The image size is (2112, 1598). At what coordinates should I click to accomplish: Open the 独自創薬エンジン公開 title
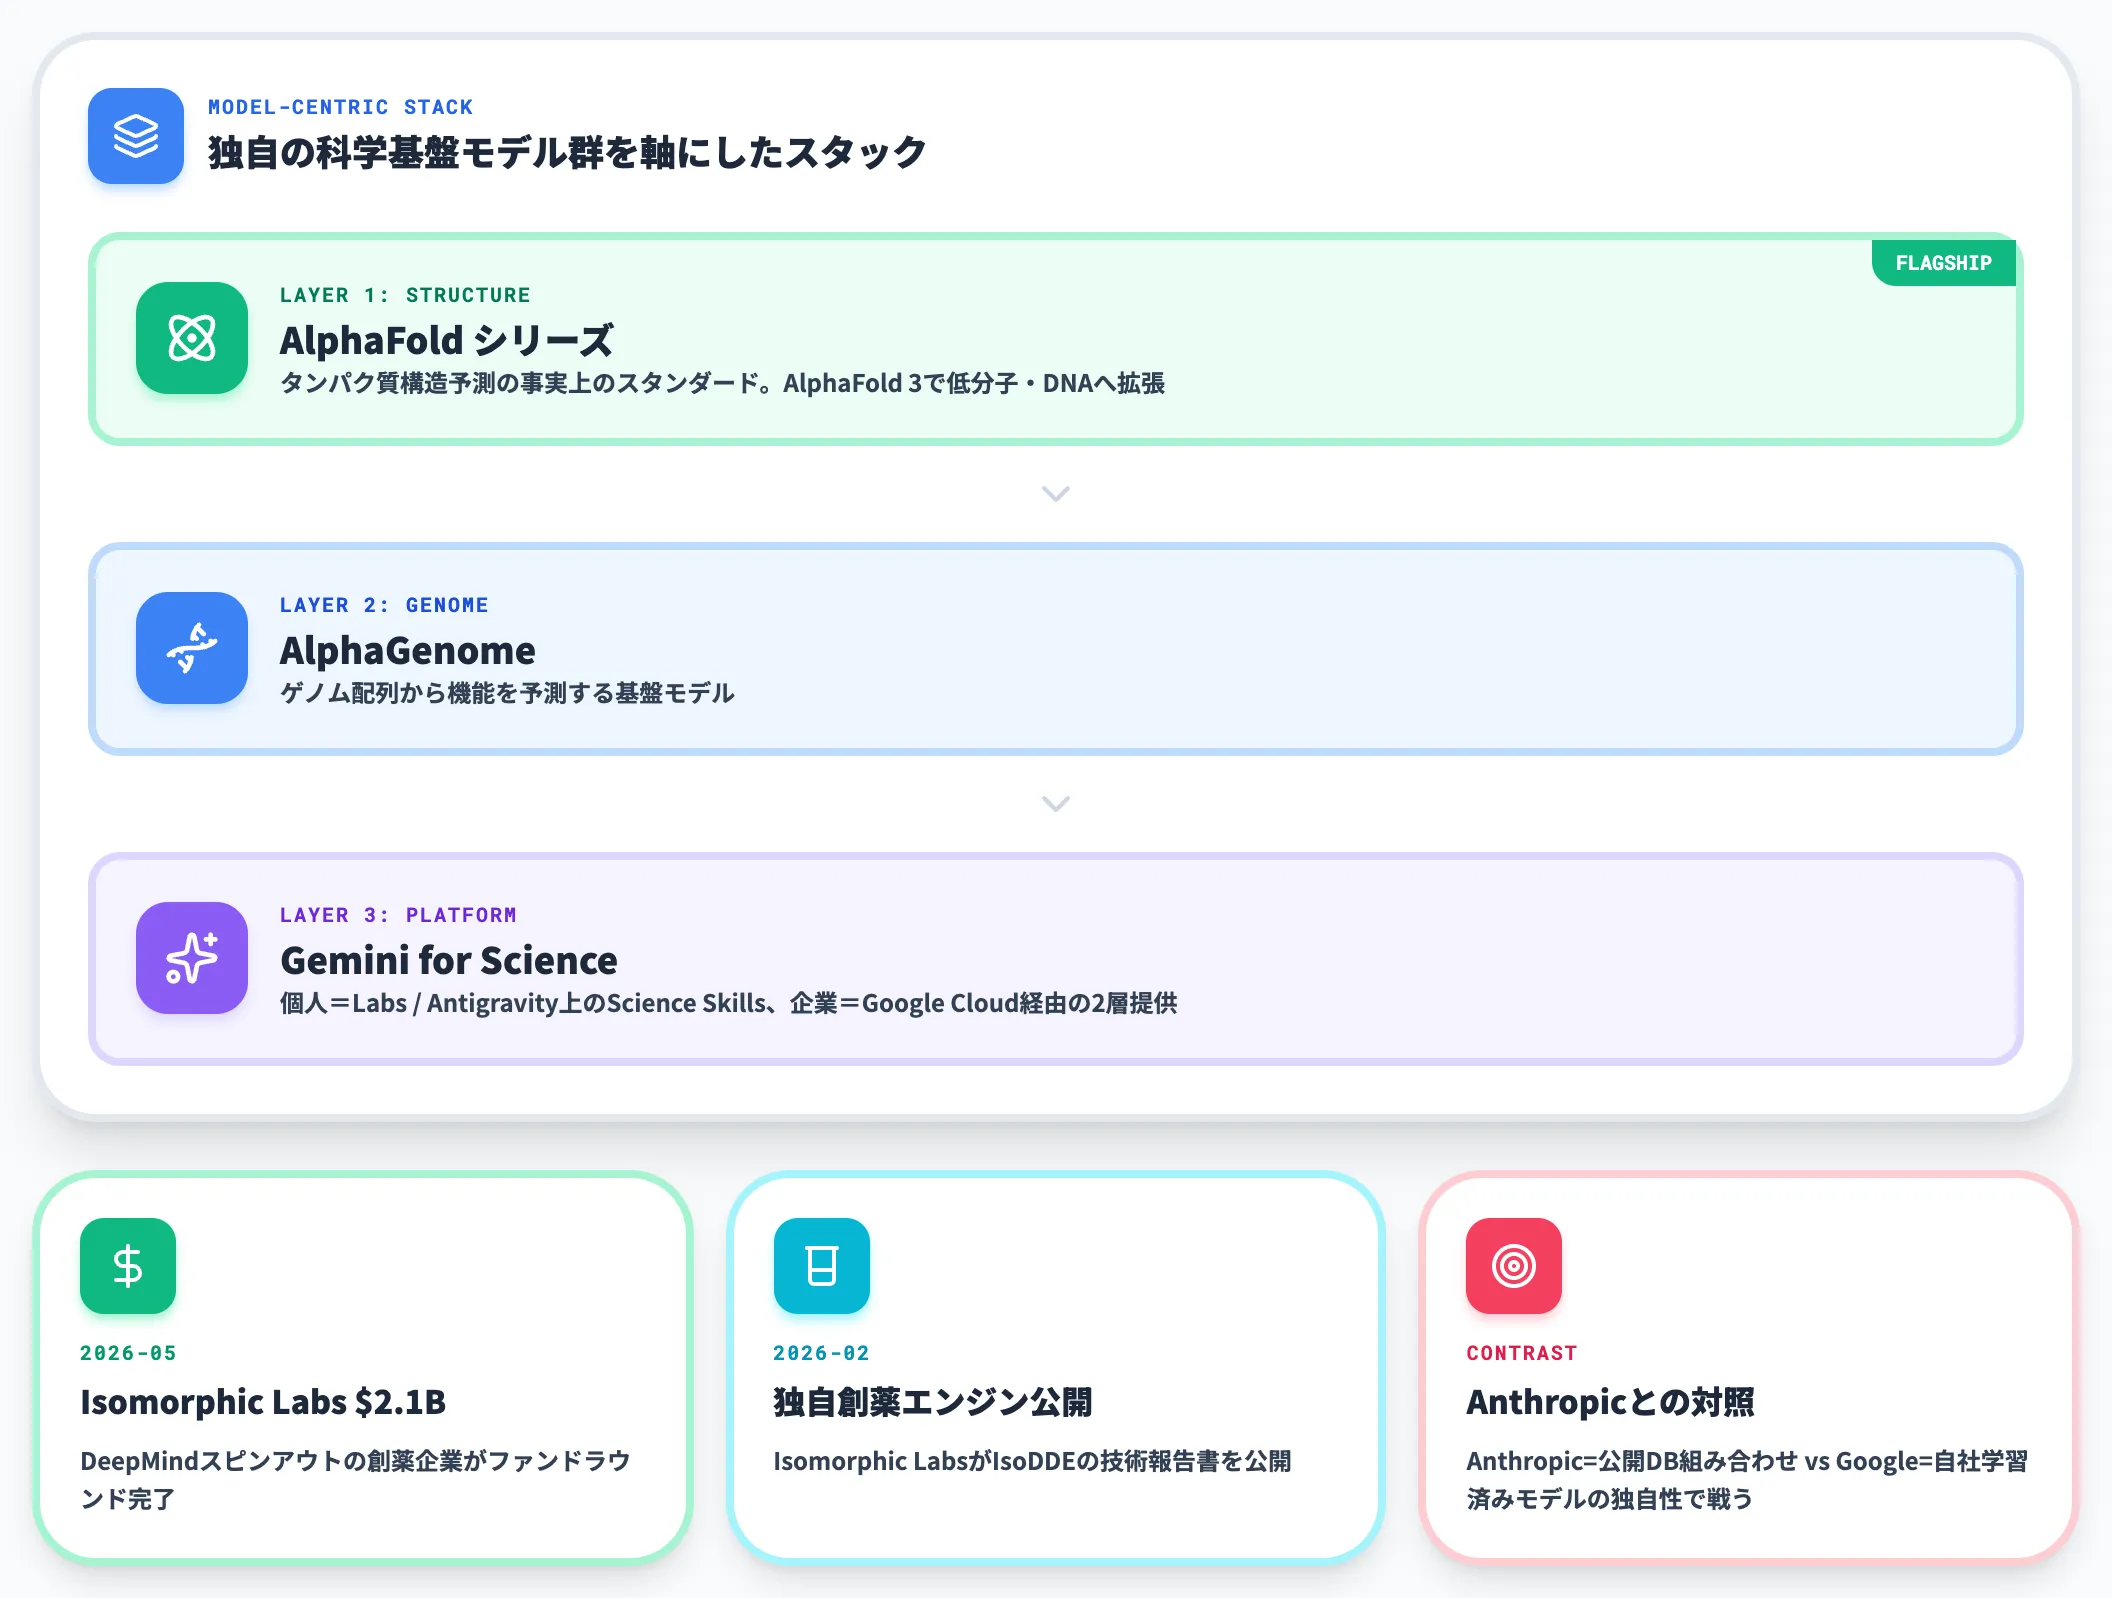[x=932, y=1402]
